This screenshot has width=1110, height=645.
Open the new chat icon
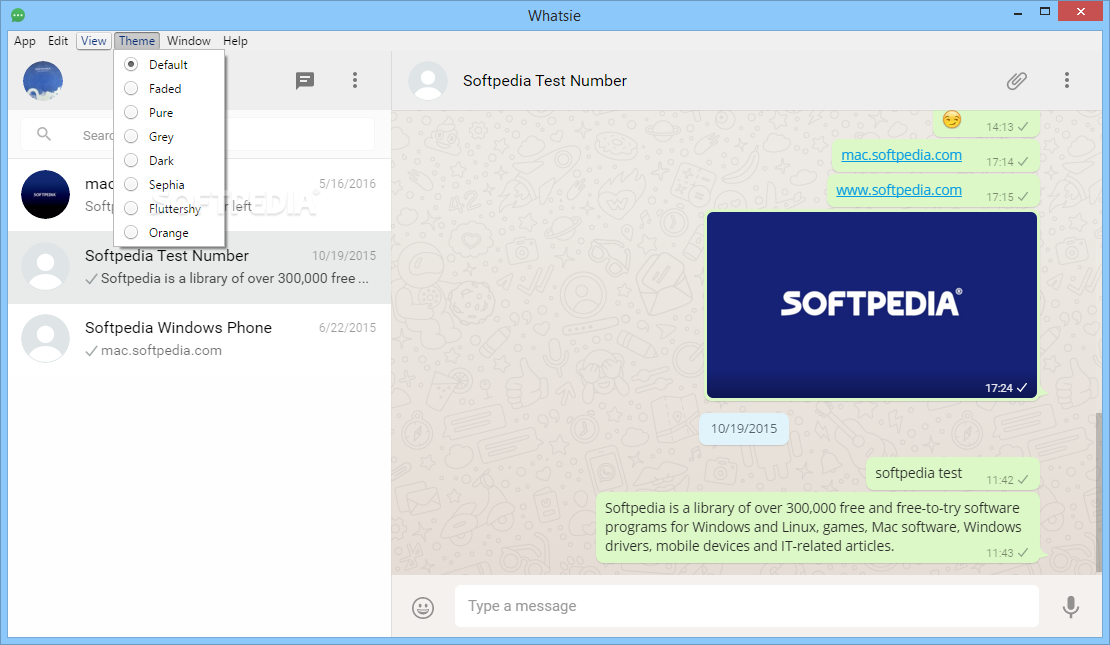304,81
